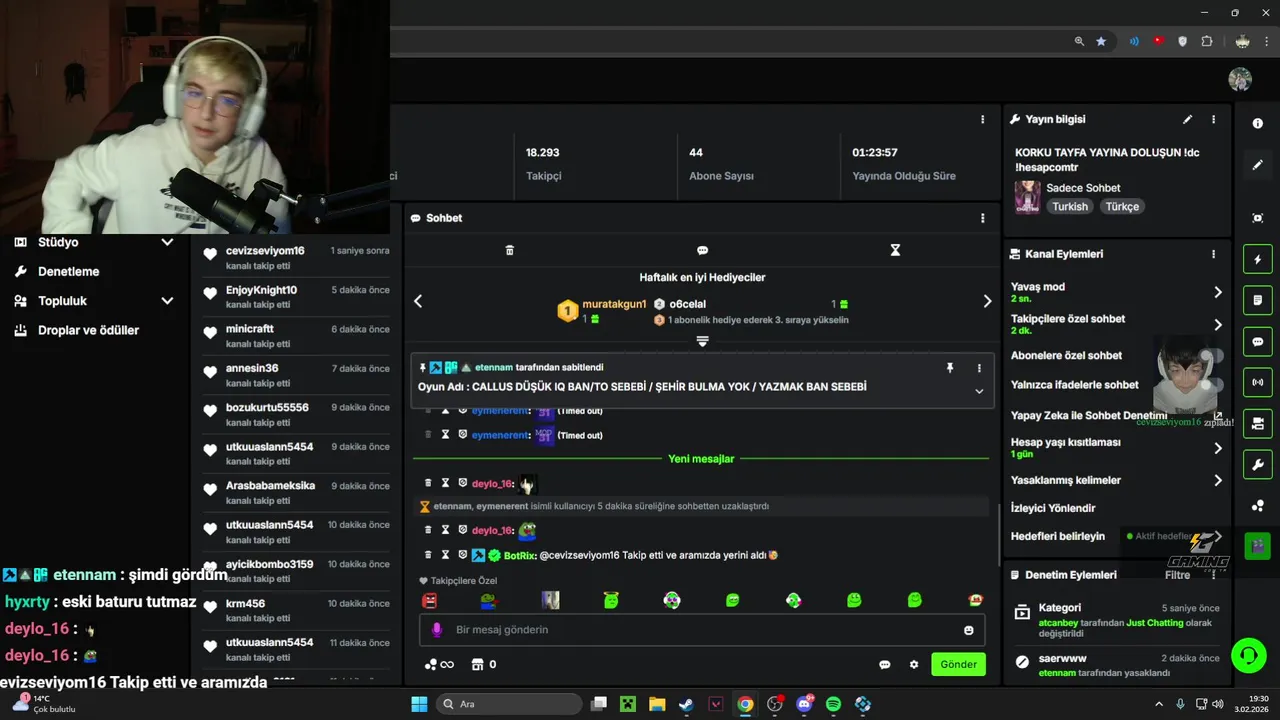Open Kanal Eylemleri three-dot menu
Image resolution: width=1280 pixels, height=720 pixels.
point(1214,254)
